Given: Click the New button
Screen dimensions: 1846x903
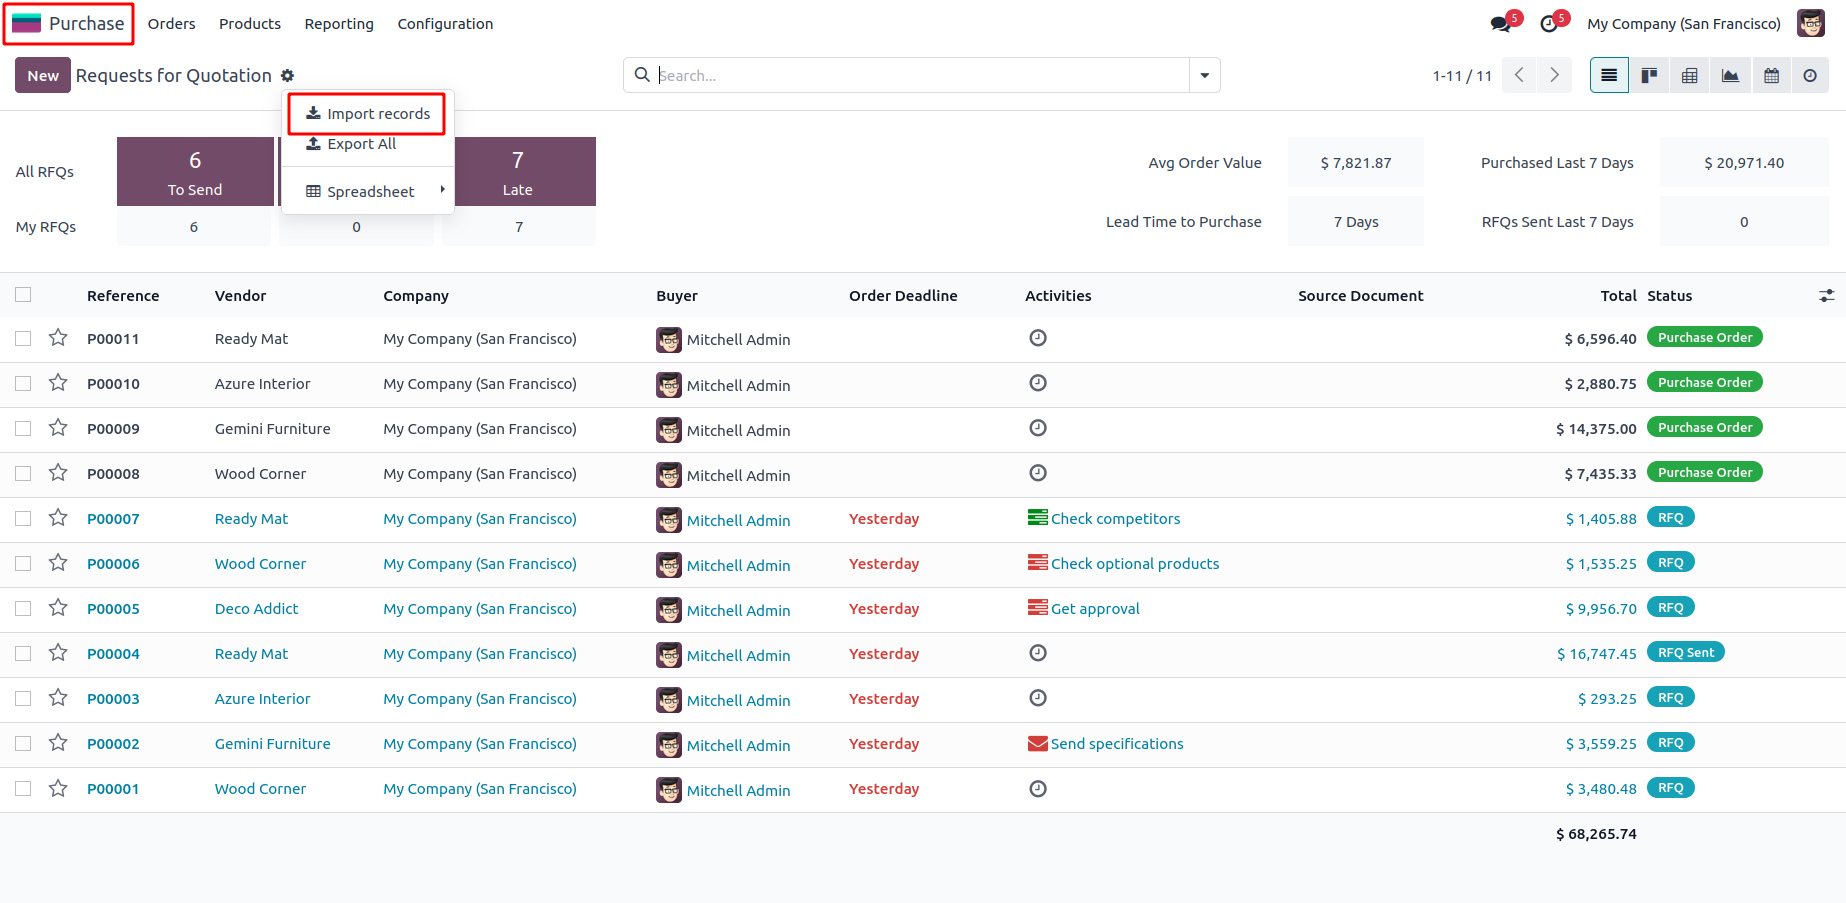Looking at the screenshot, I should [x=43, y=76].
